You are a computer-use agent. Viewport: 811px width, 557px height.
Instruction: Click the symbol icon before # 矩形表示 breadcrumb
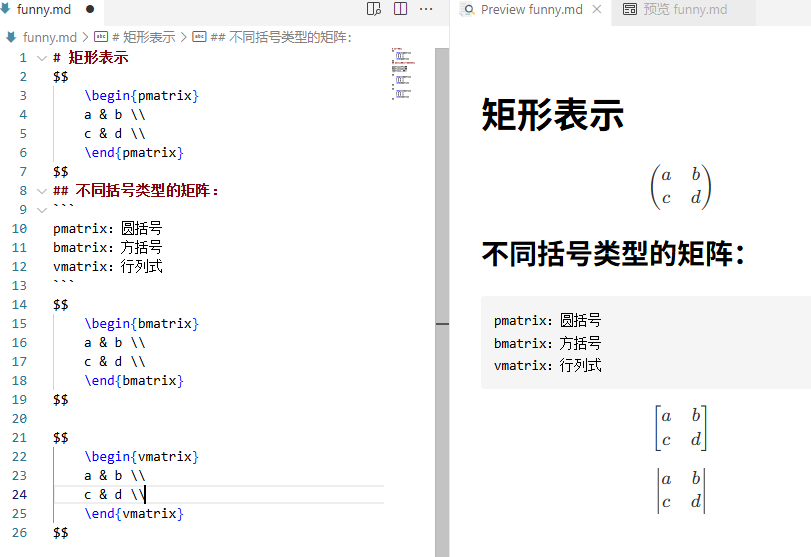pyautogui.click(x=101, y=37)
